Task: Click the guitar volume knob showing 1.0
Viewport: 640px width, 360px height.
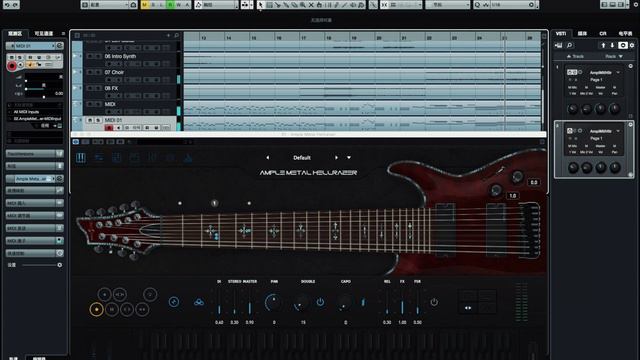Action: [x=496, y=190]
